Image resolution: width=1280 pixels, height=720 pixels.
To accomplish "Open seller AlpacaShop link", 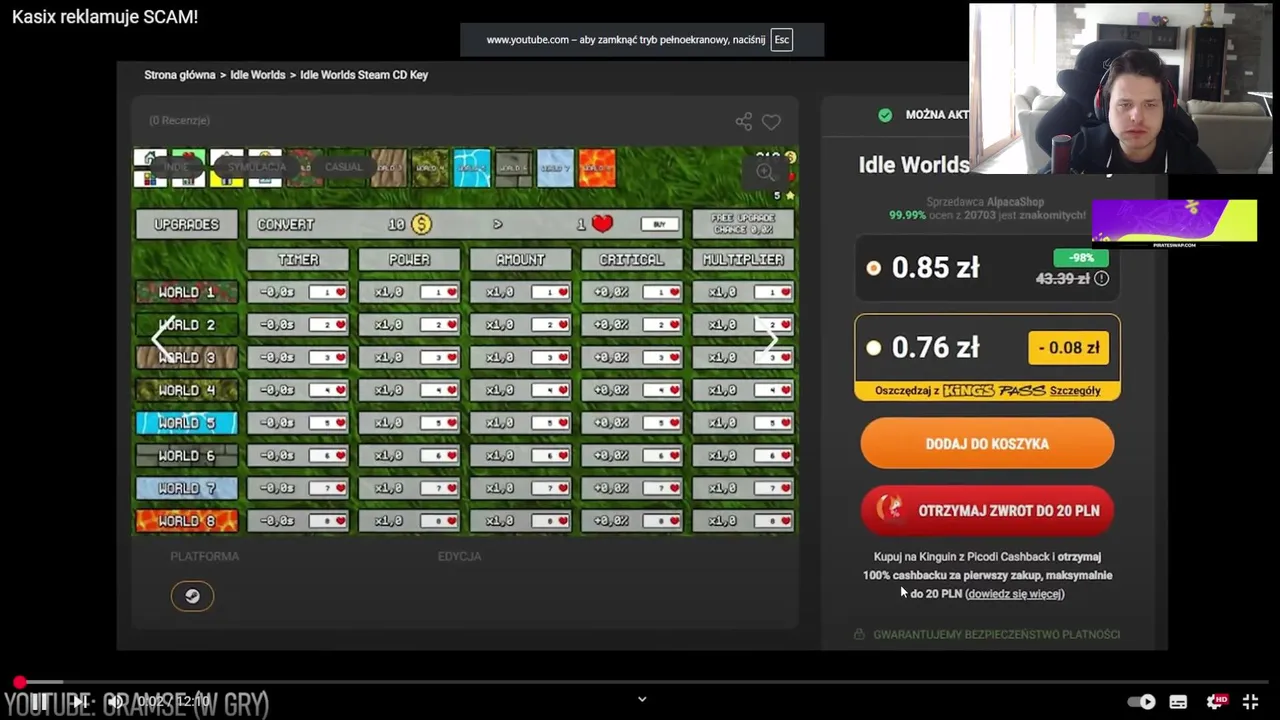I will 1016,202.
